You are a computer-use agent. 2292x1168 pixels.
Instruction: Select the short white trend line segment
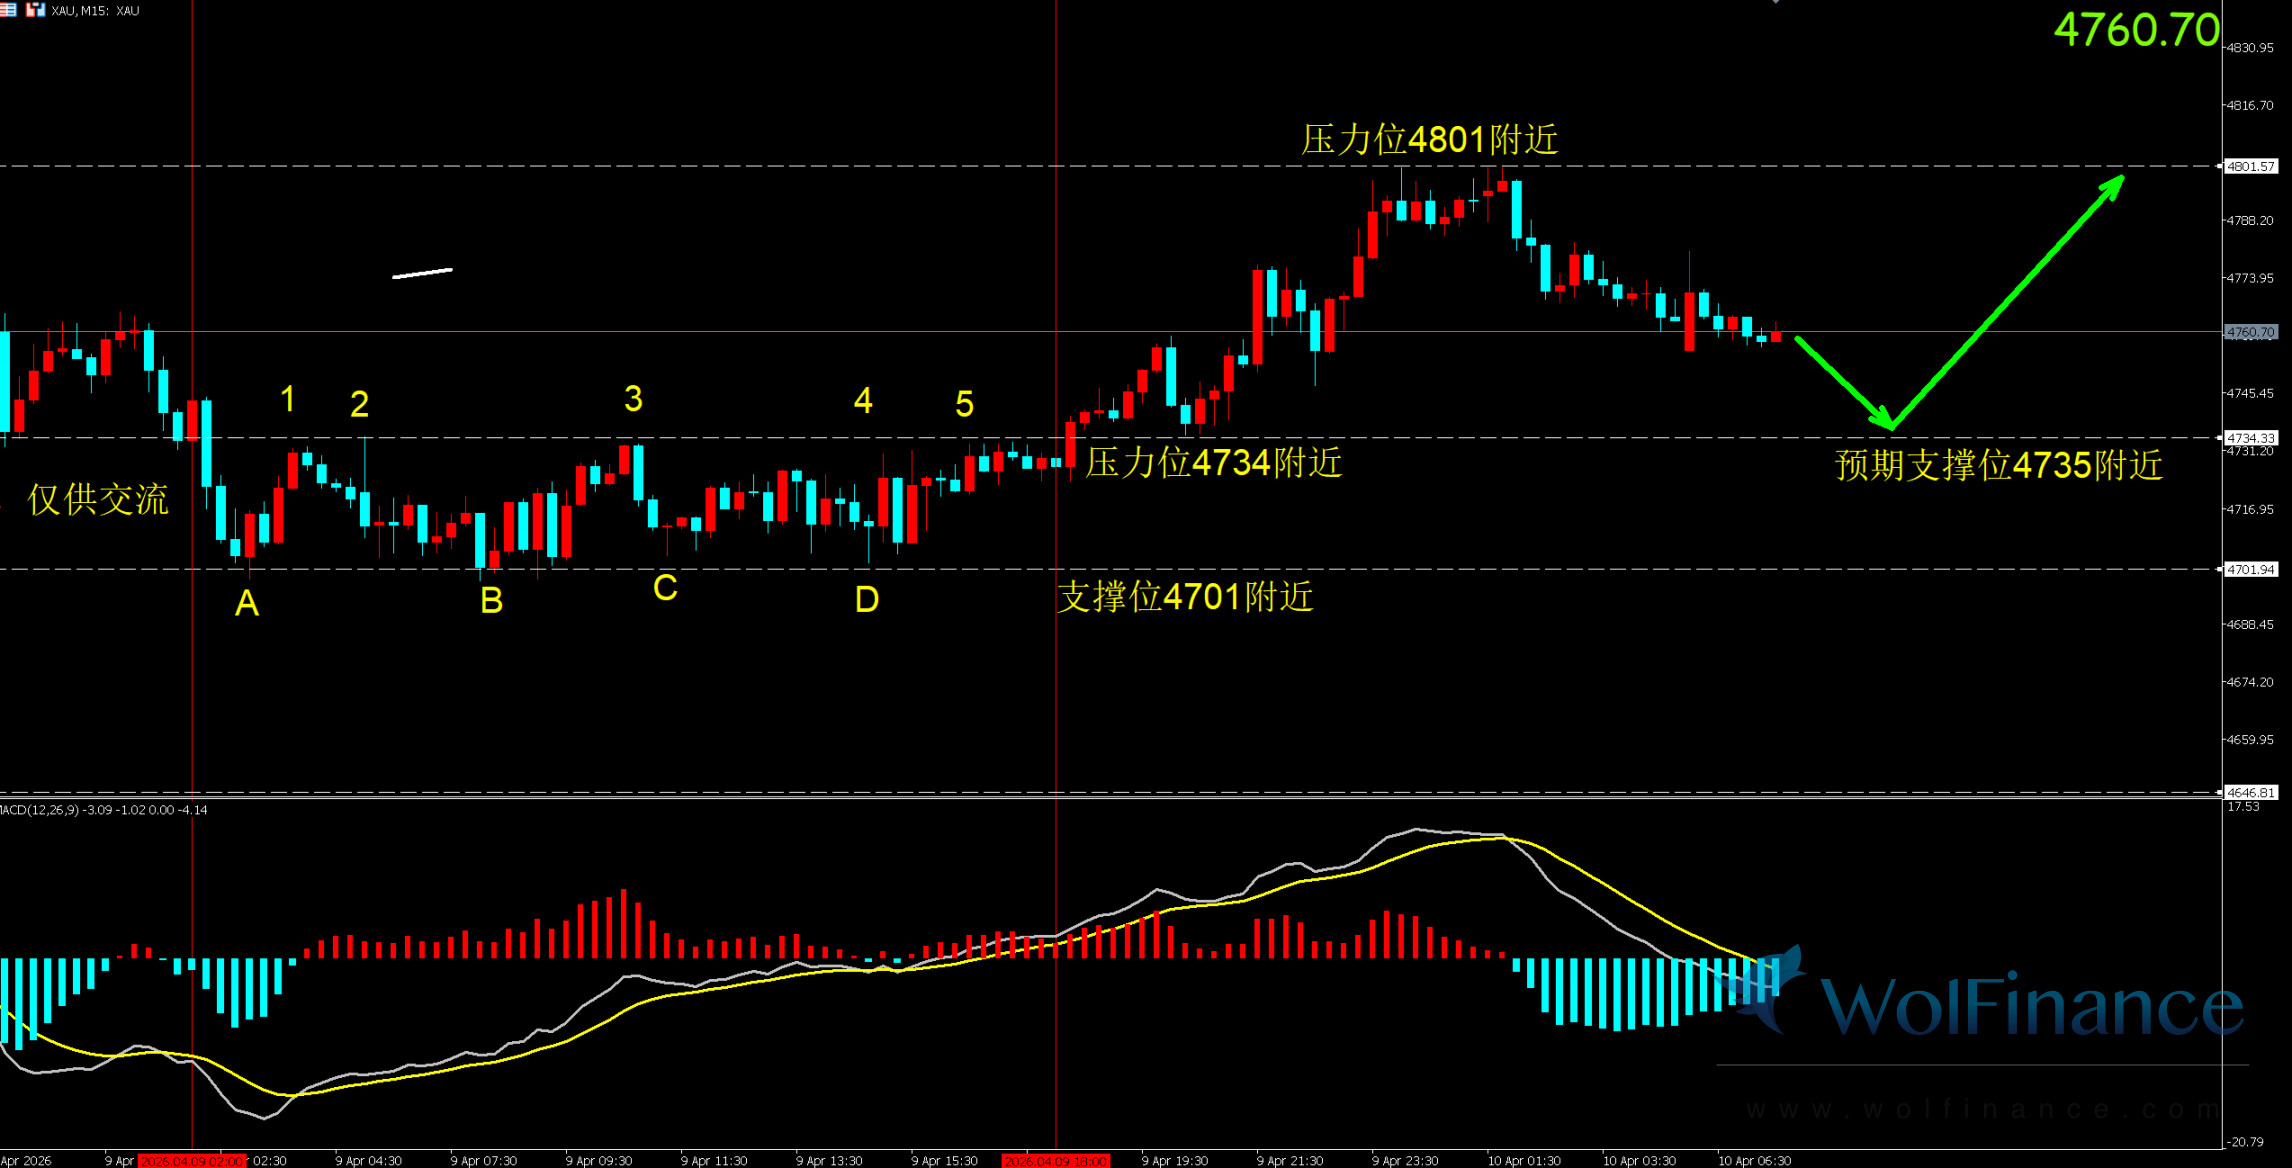423,272
